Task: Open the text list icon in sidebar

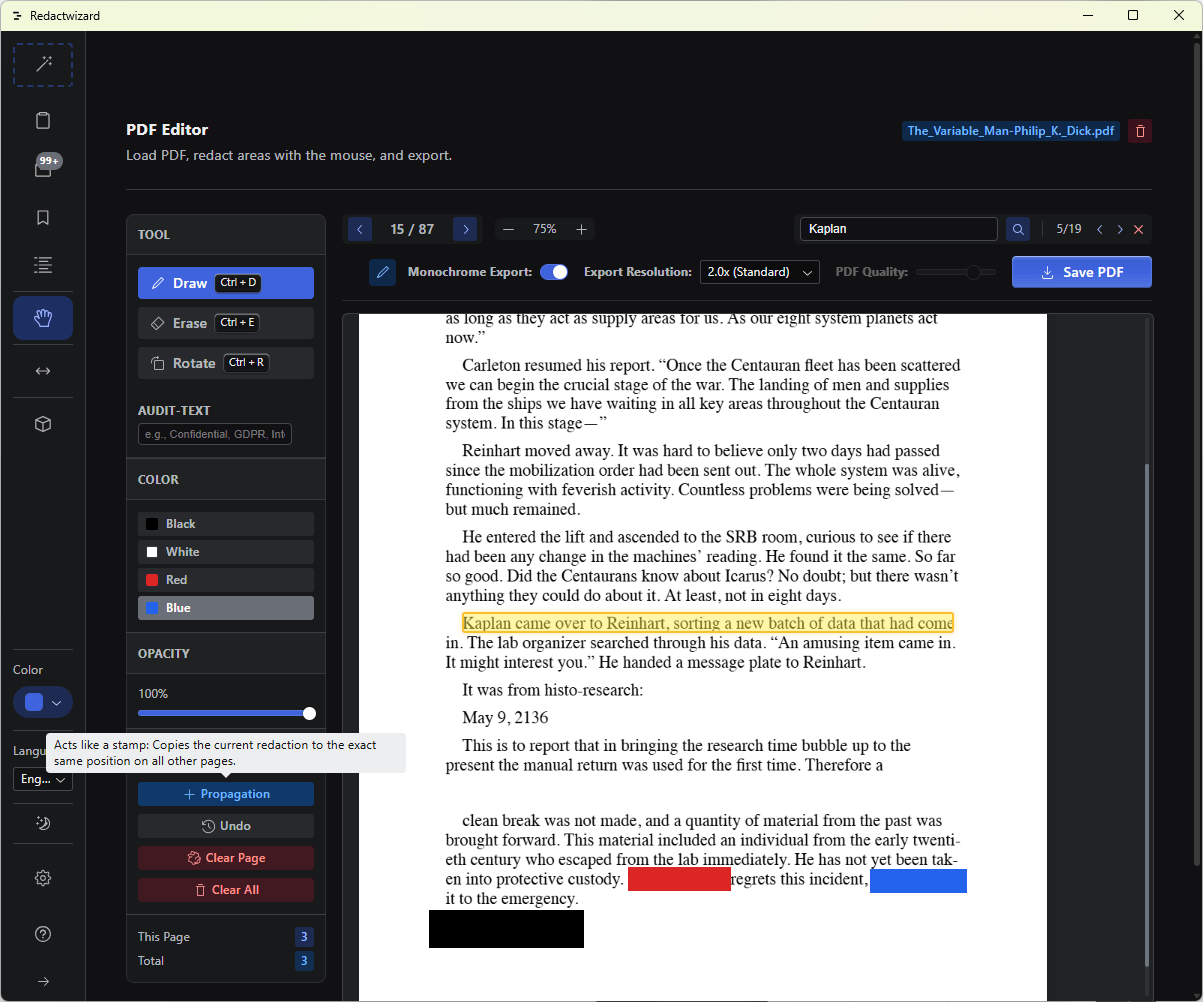Action: 43,265
